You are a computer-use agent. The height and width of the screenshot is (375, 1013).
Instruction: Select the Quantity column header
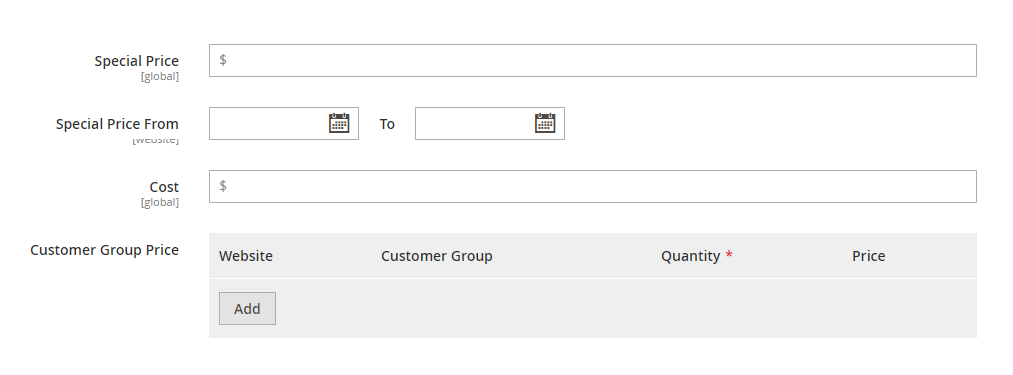[690, 256]
